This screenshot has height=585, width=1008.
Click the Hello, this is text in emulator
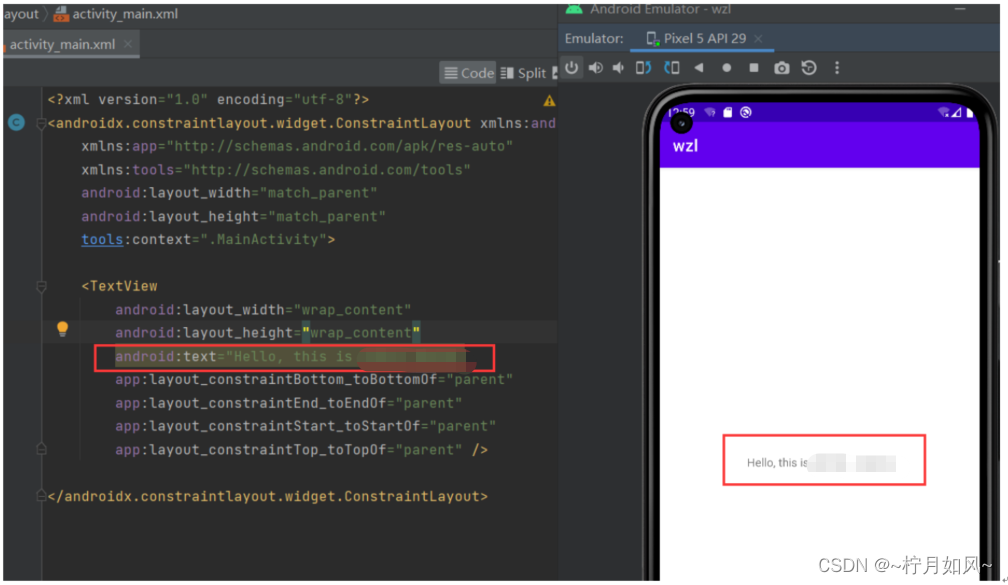(x=777, y=463)
